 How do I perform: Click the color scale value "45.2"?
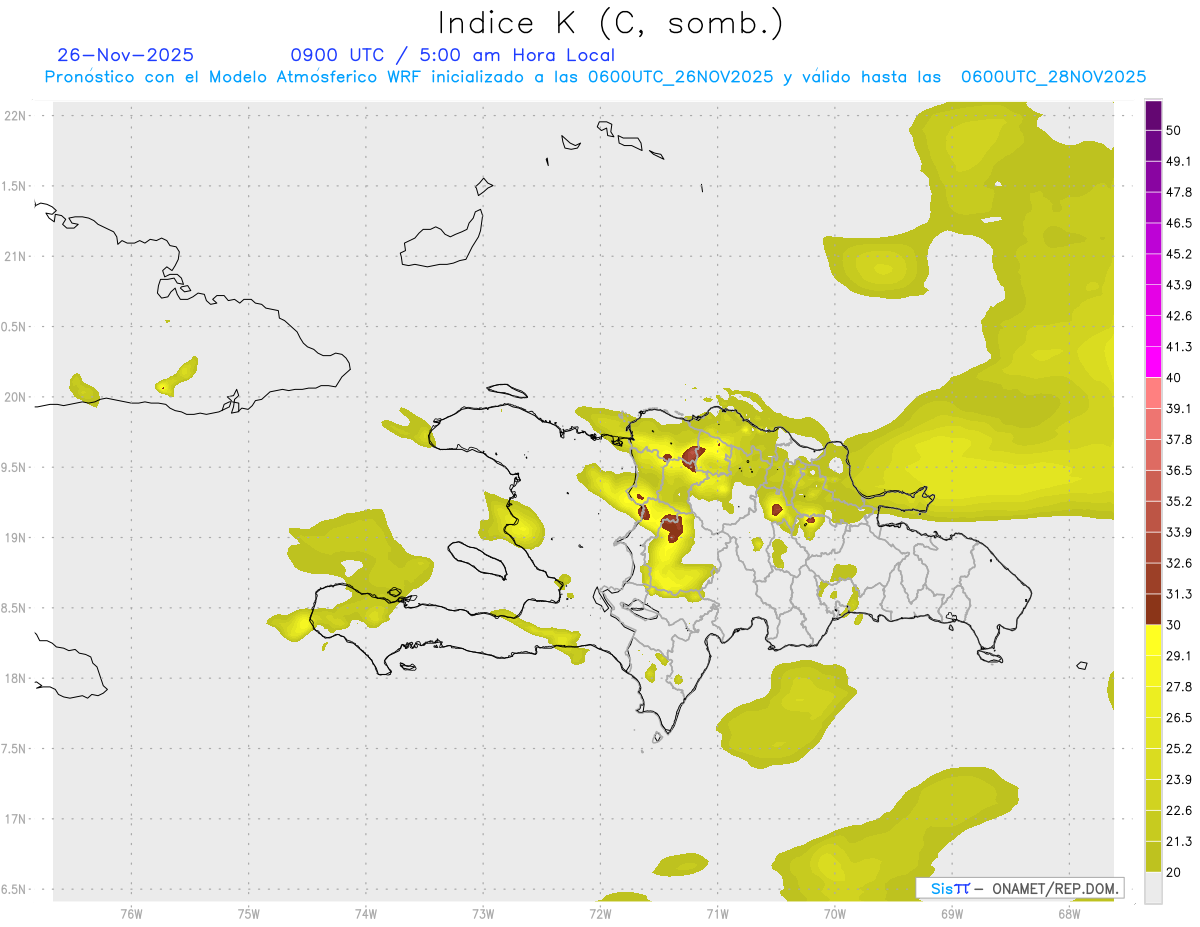pyautogui.click(x=1179, y=254)
